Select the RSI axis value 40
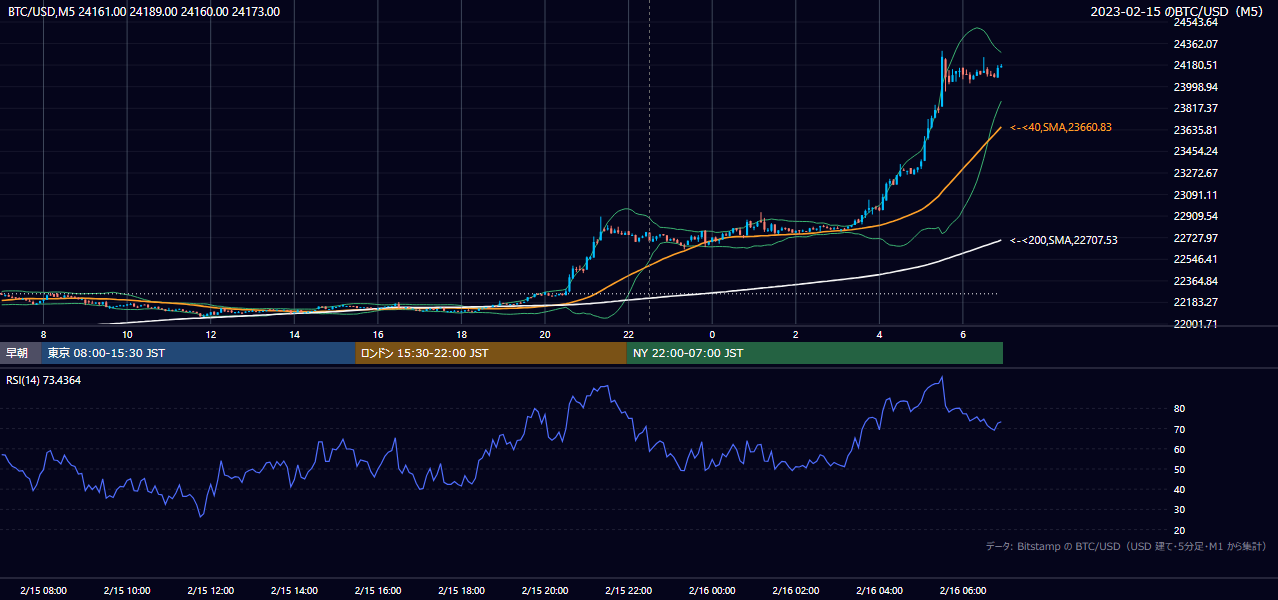The width and height of the screenshot is (1278, 600). coord(1179,489)
